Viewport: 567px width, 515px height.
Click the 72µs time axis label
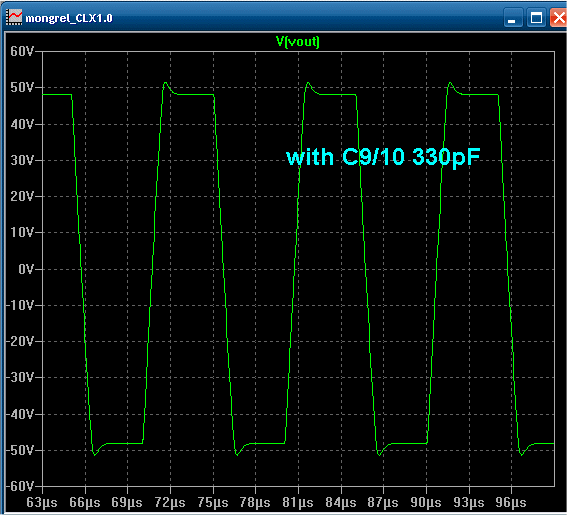click(170, 503)
